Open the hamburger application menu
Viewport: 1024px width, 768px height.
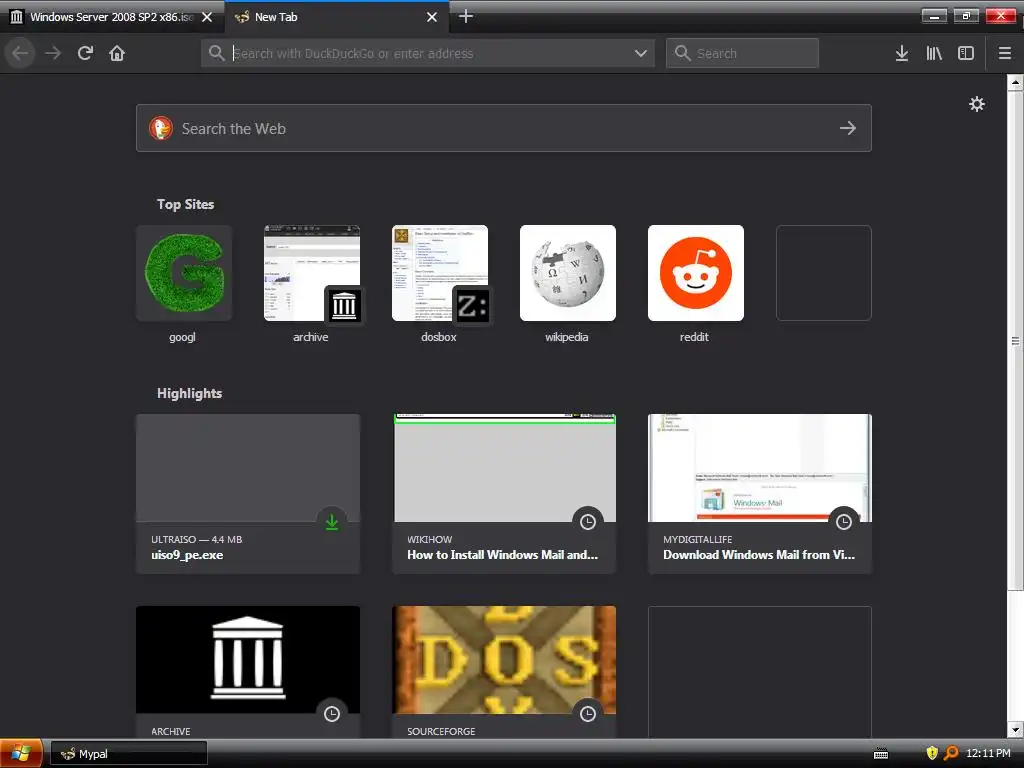coord(1004,53)
